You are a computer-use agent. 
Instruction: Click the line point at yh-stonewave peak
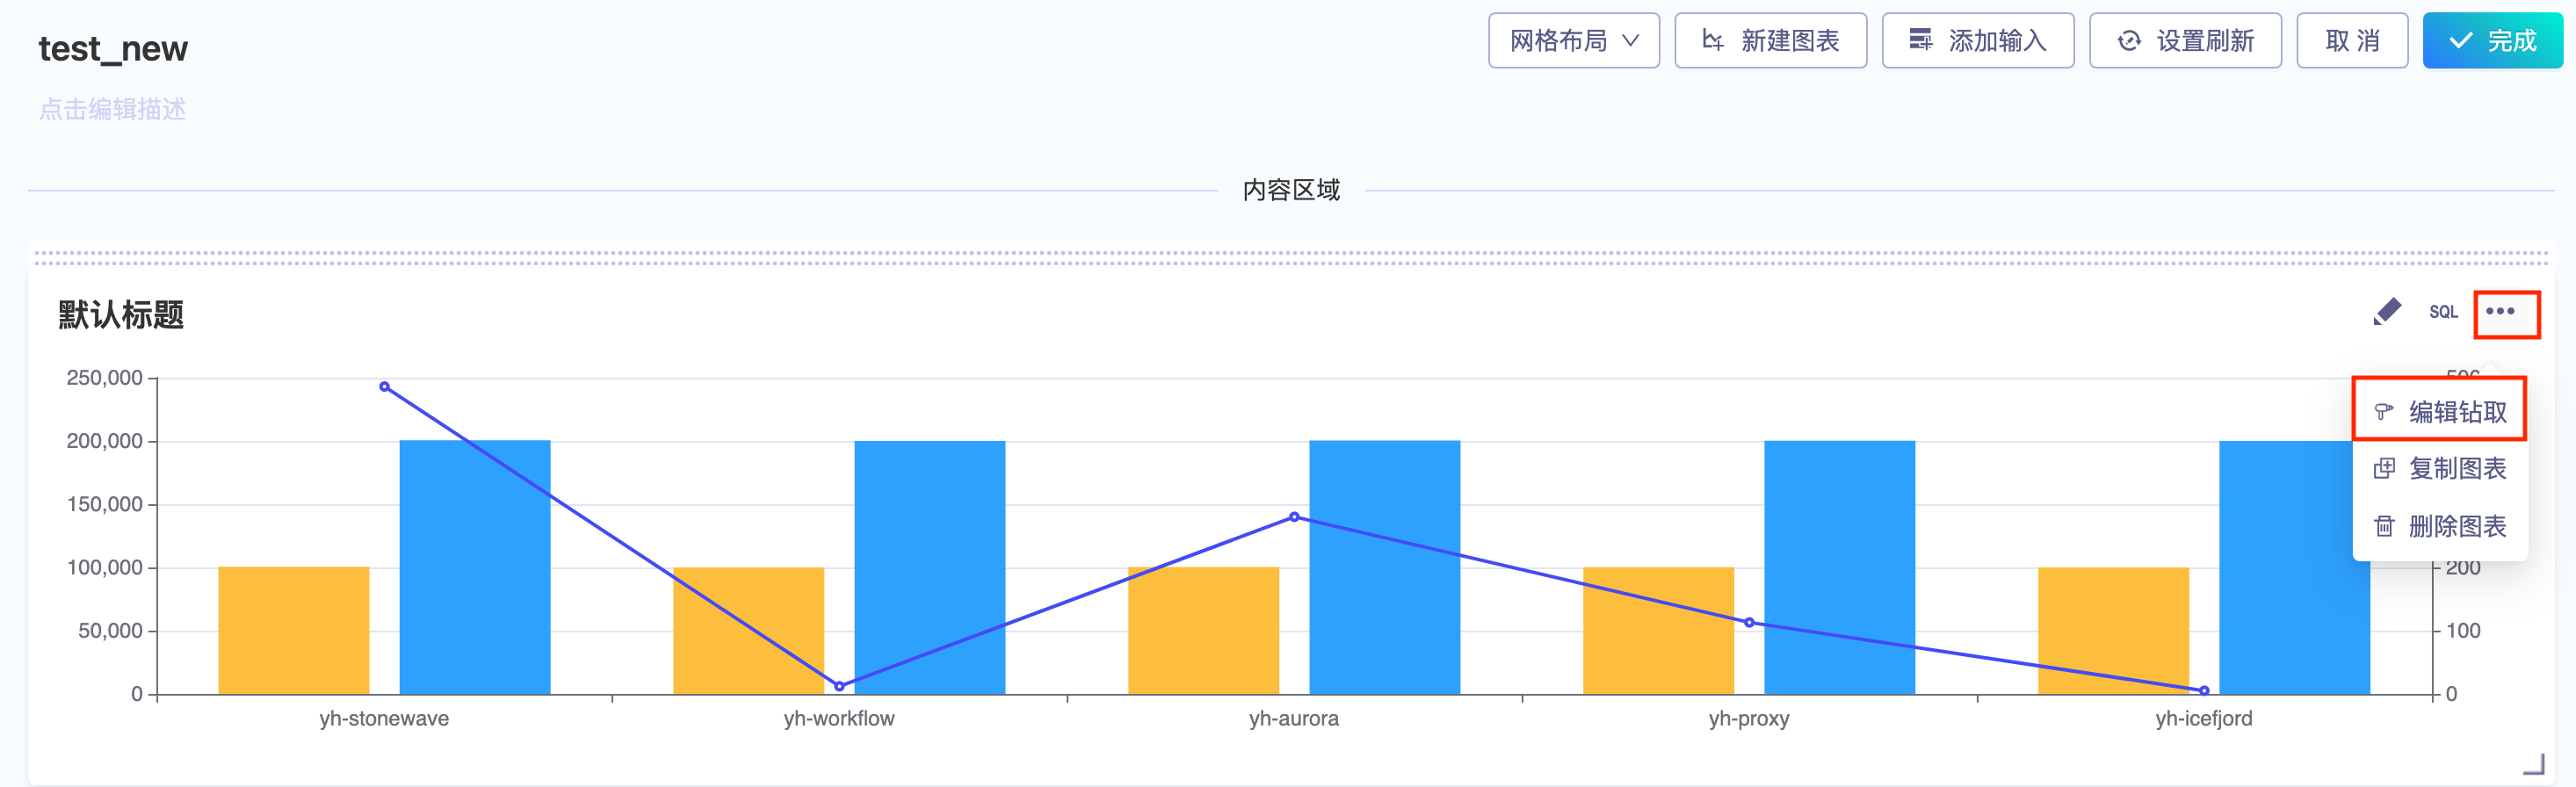pyautogui.click(x=384, y=387)
